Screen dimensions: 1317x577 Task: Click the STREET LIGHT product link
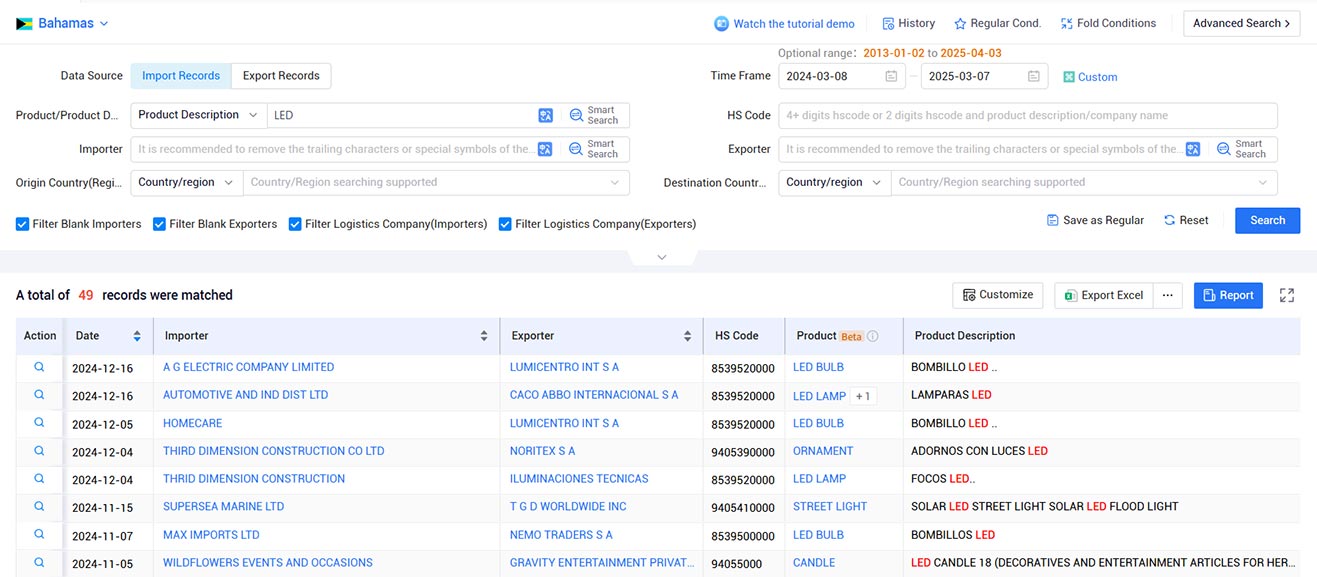(x=830, y=507)
